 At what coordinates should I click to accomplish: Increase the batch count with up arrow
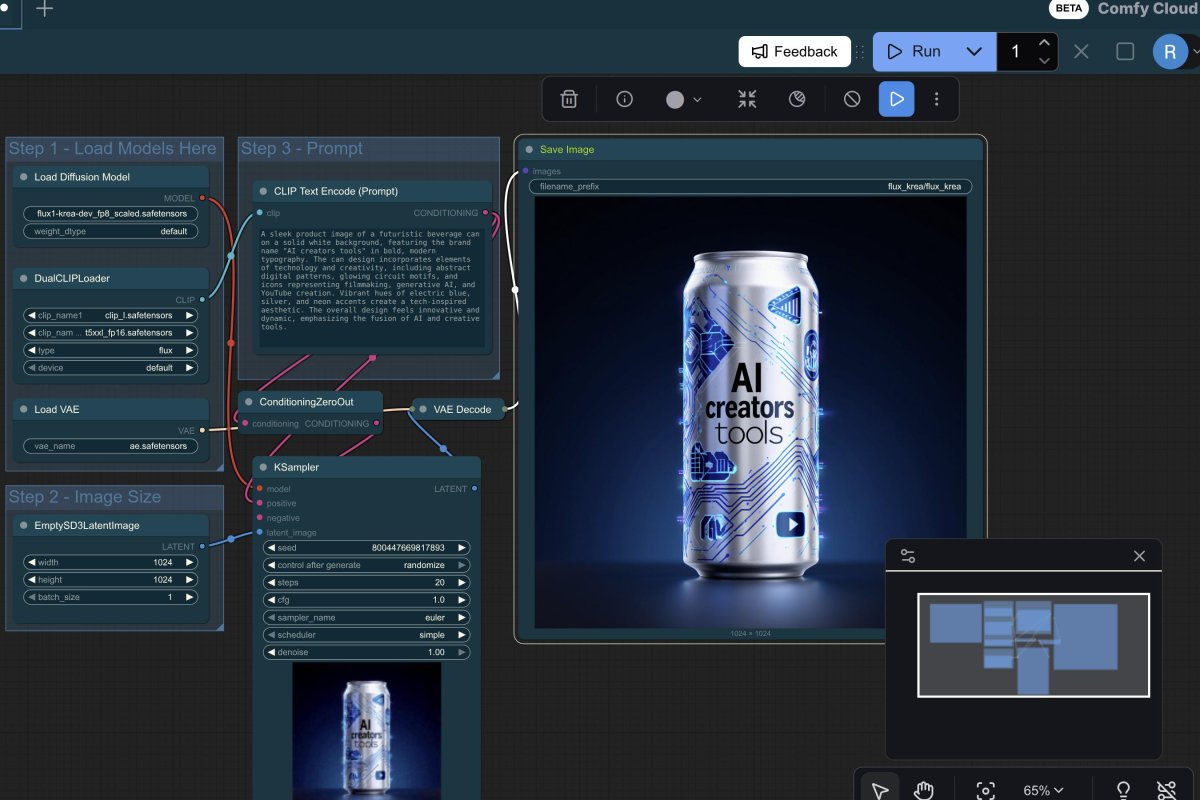pyautogui.click(x=1044, y=43)
